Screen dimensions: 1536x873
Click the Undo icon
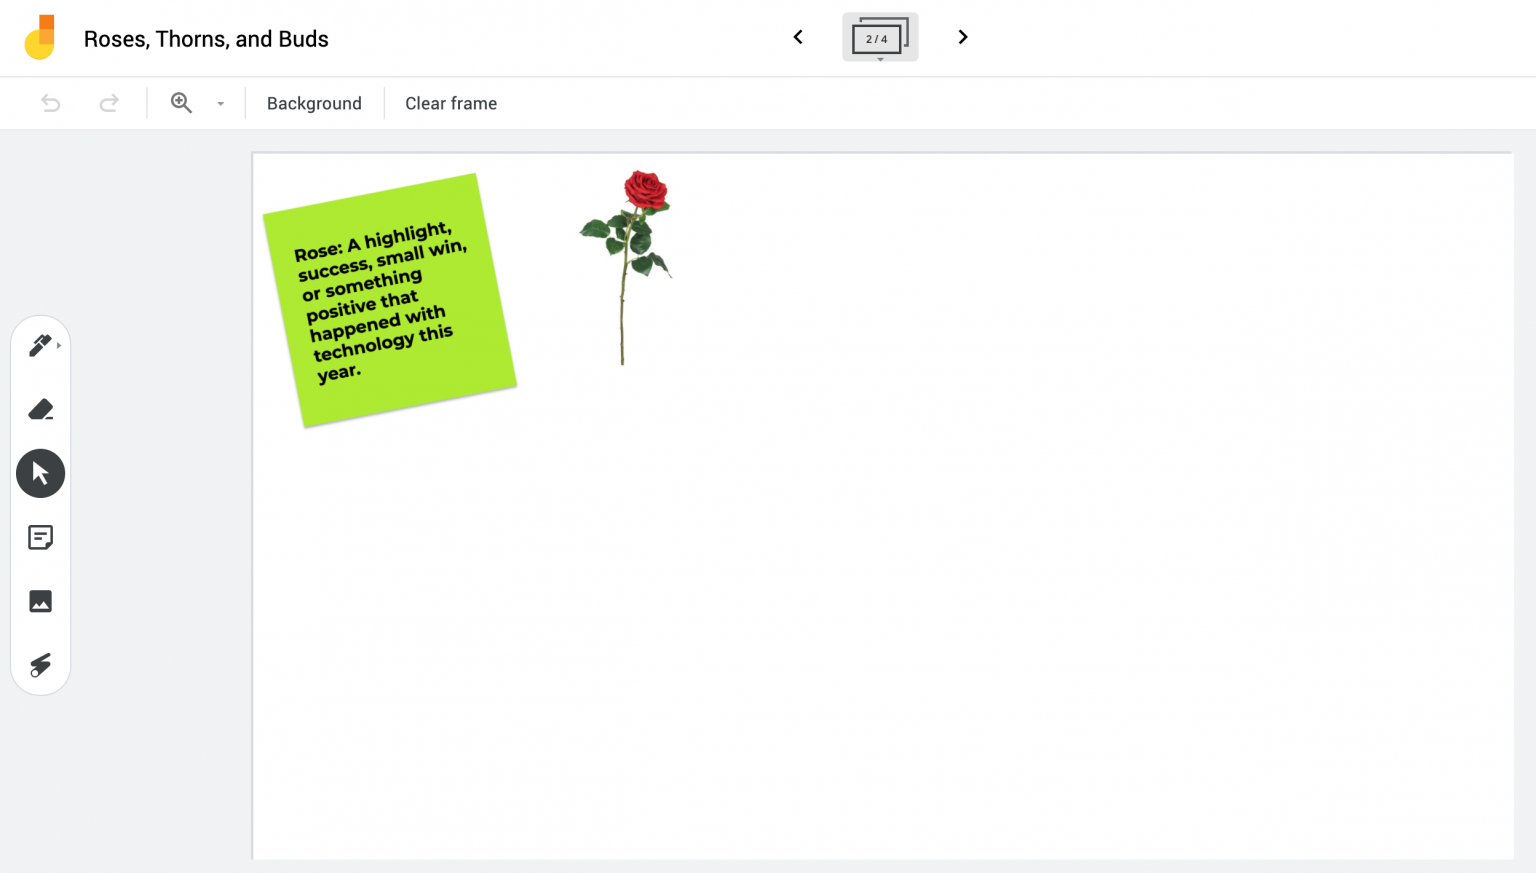(50, 103)
